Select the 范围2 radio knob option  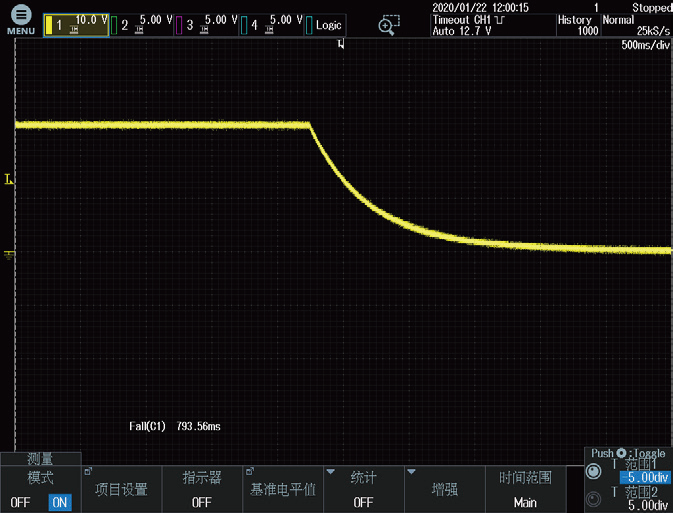click(594, 499)
